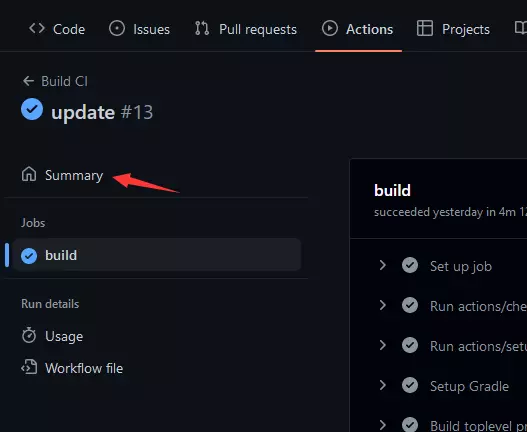Open the Pull requests tab
The image size is (527, 432).
[246, 29]
